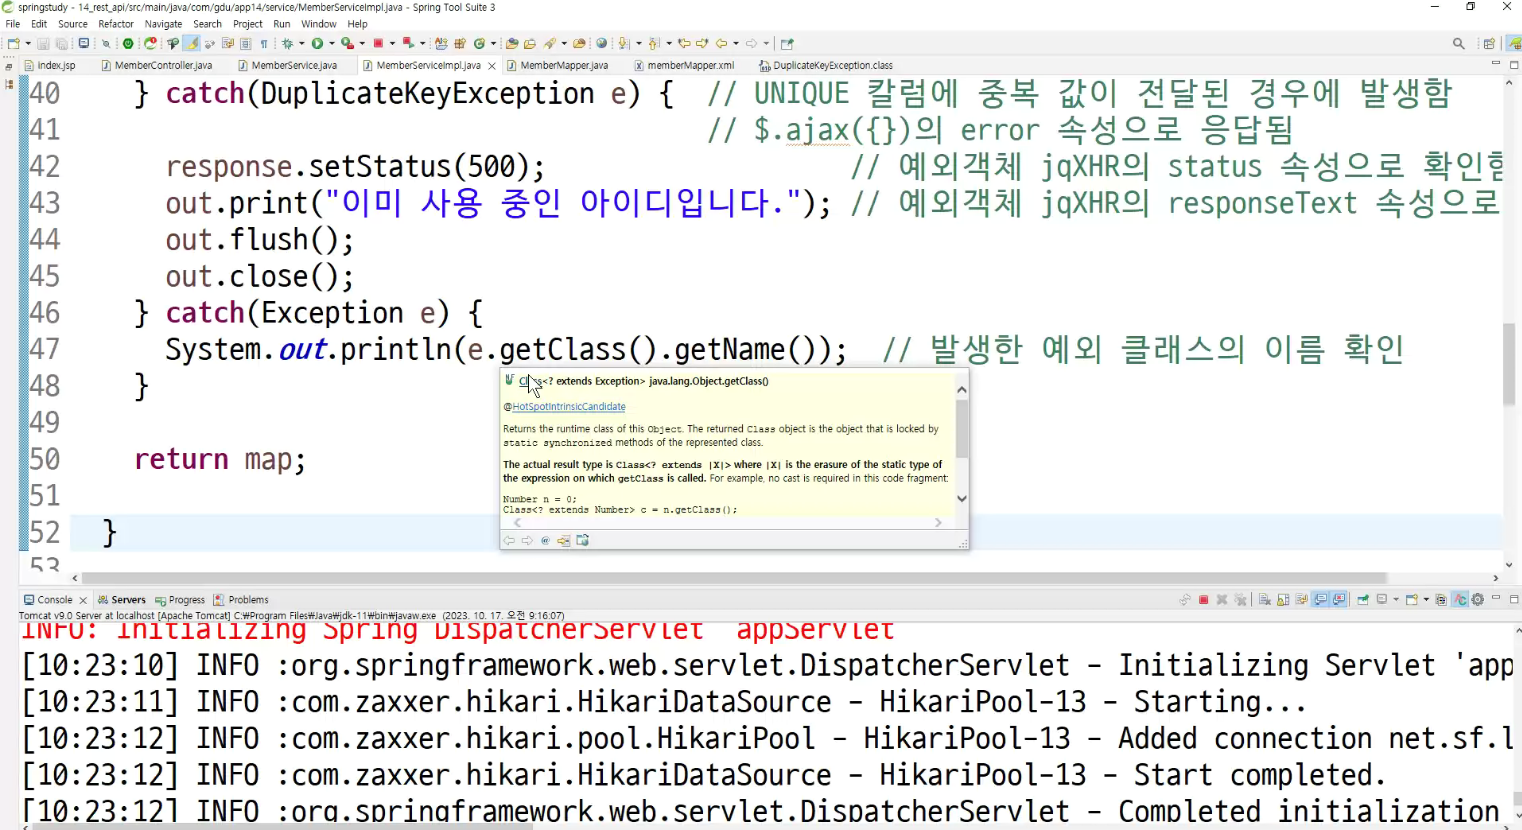The image size is (1522, 830).
Task: Click the Save All toolbar icon
Action: (61, 44)
